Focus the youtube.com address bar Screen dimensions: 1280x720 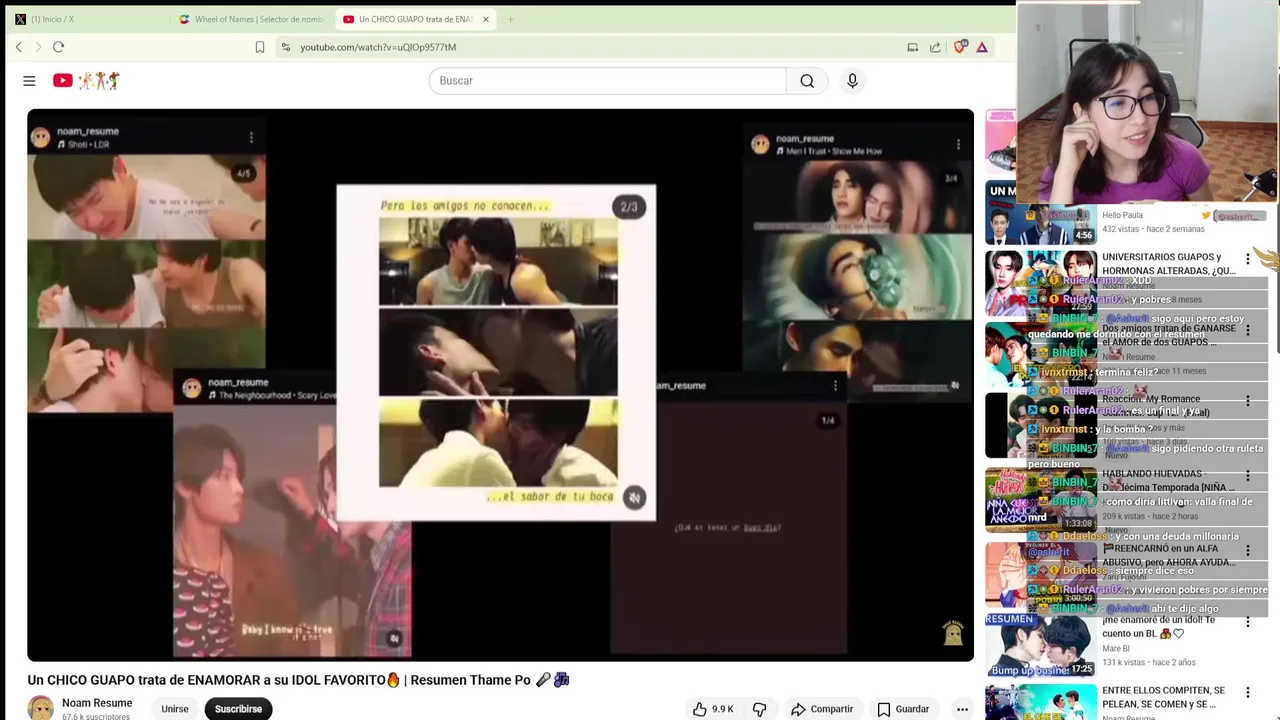590,47
